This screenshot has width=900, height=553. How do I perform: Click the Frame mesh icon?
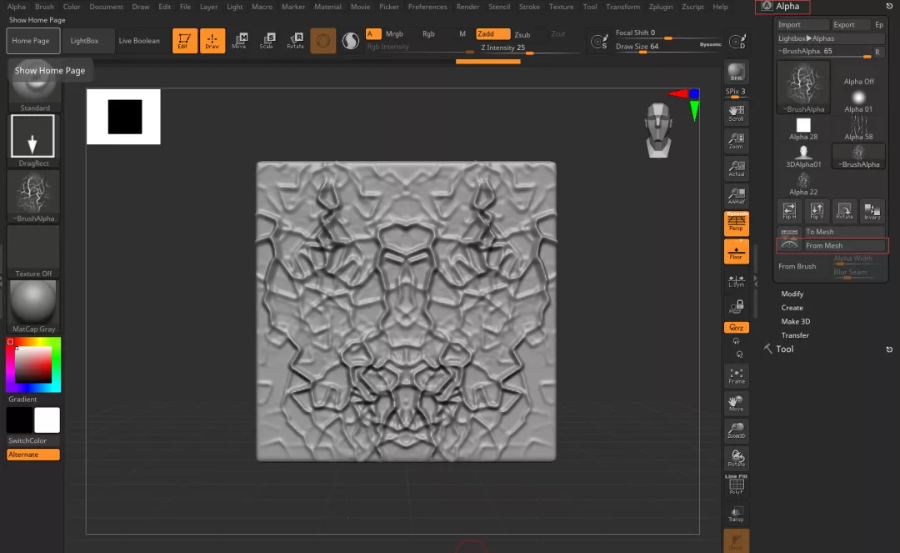point(736,376)
